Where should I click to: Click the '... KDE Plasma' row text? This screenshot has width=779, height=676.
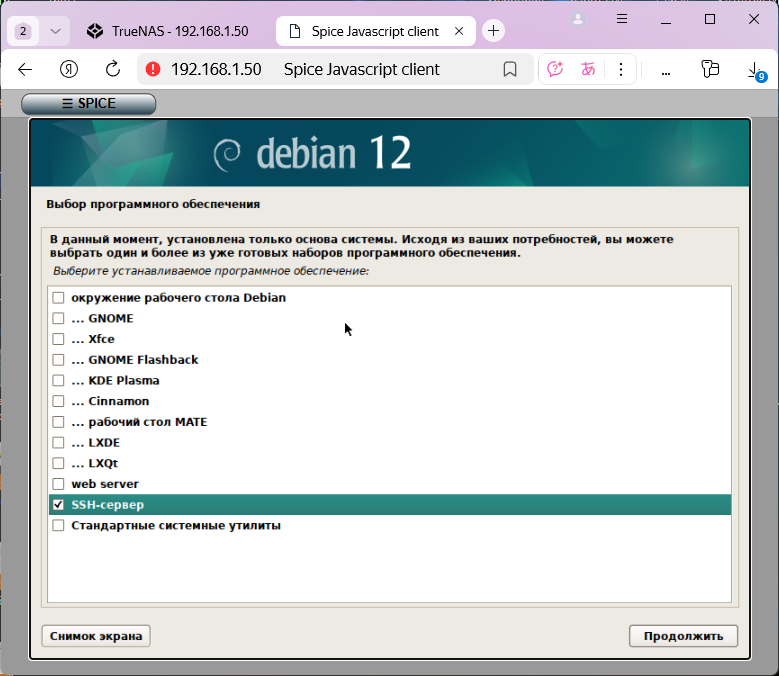(115, 380)
